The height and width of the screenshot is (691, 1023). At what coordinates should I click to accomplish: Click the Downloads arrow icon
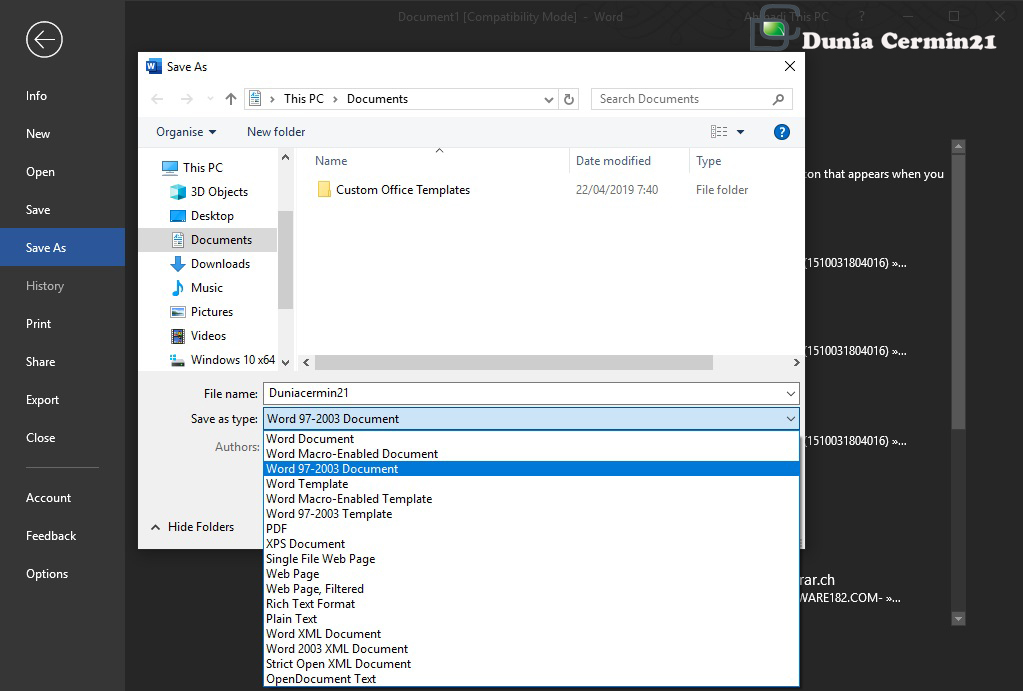pos(177,264)
